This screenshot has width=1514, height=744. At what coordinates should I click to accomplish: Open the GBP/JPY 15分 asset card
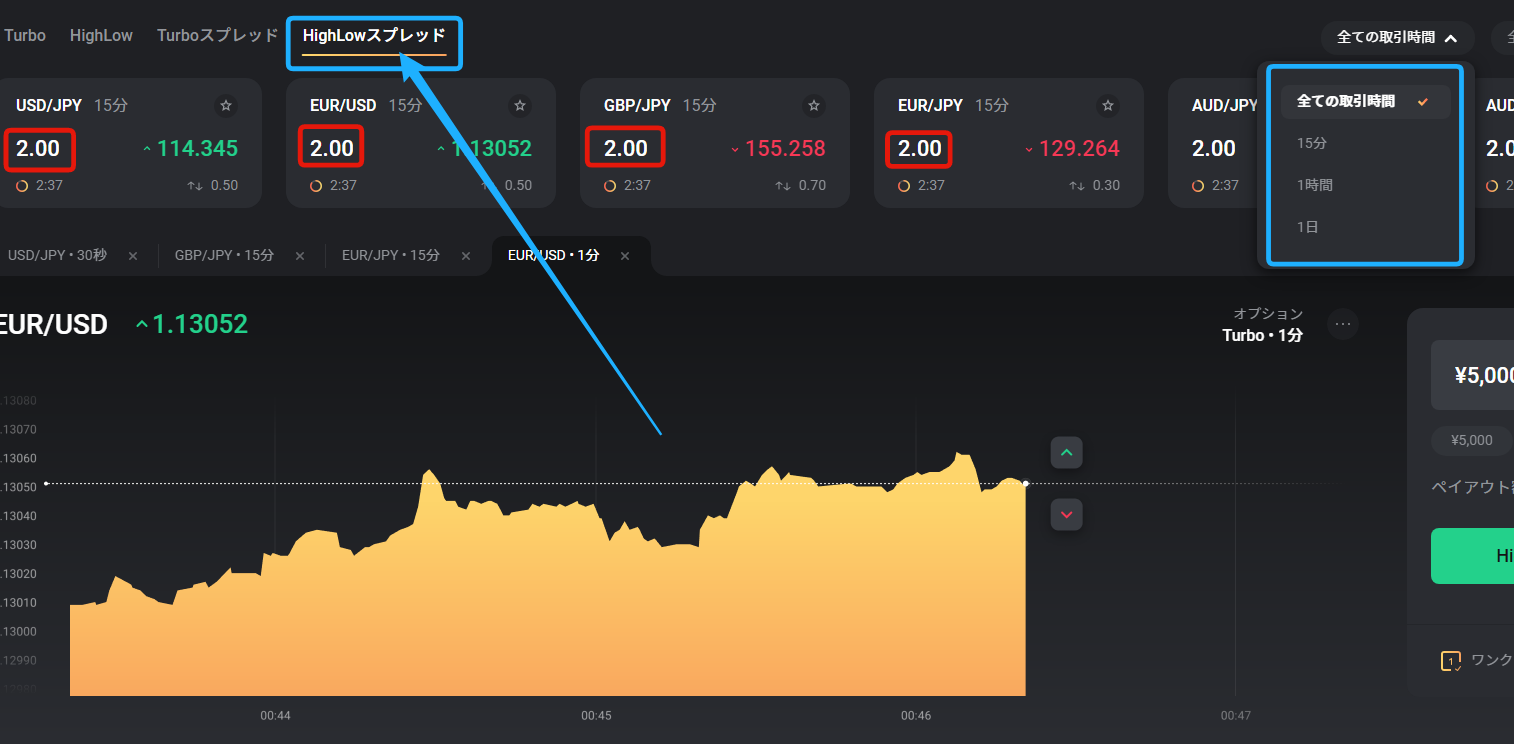tap(715, 143)
